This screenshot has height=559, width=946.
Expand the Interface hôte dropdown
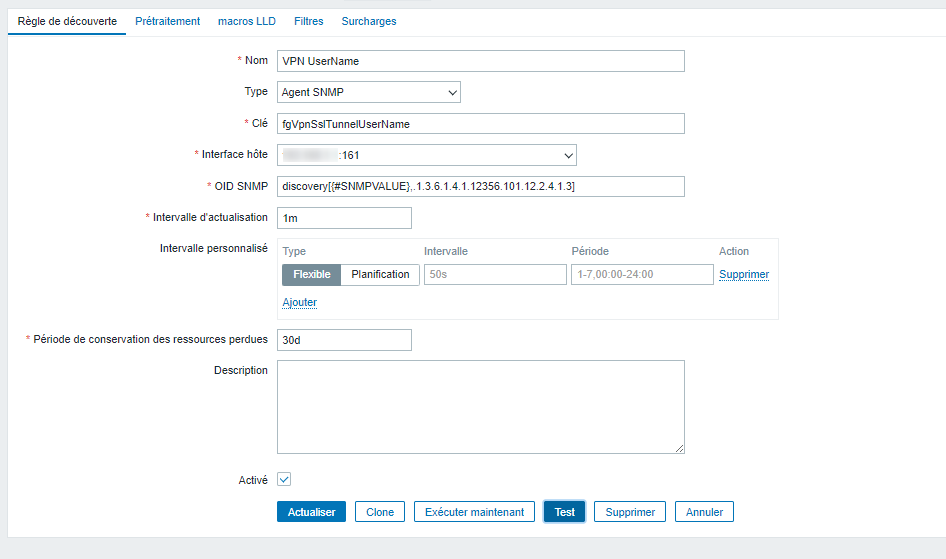tap(427, 155)
